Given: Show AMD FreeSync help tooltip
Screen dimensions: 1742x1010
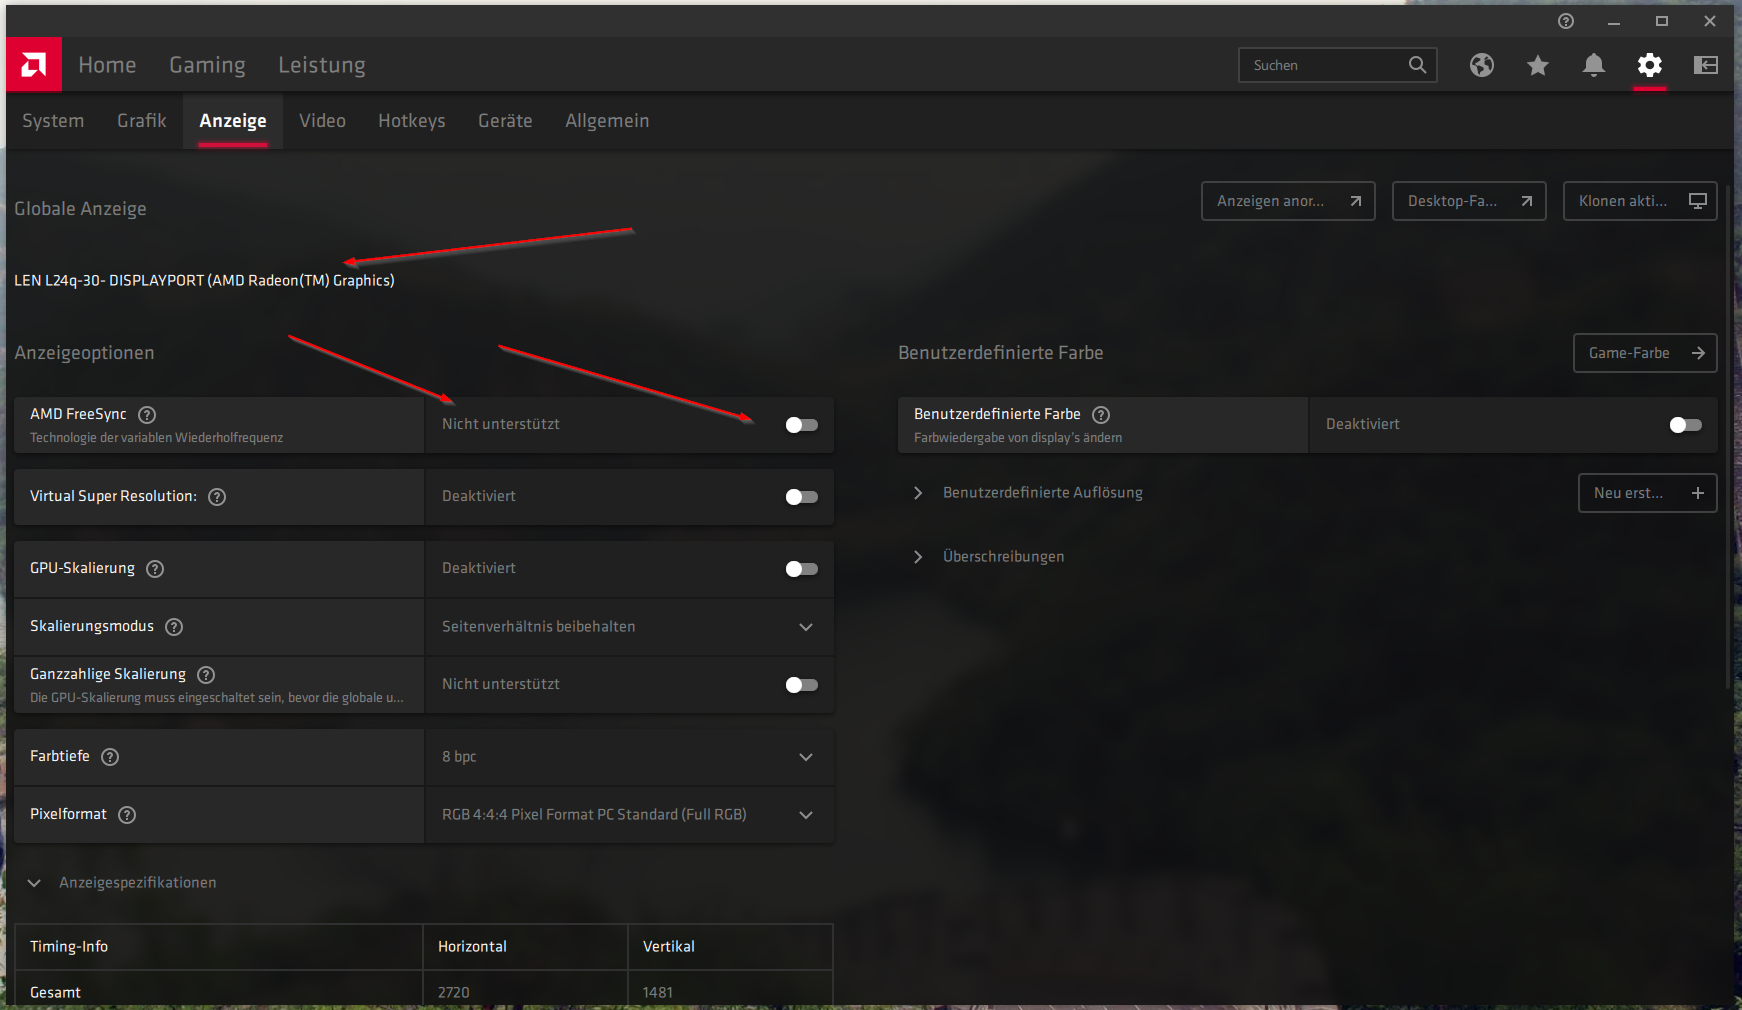Looking at the screenshot, I should point(147,415).
